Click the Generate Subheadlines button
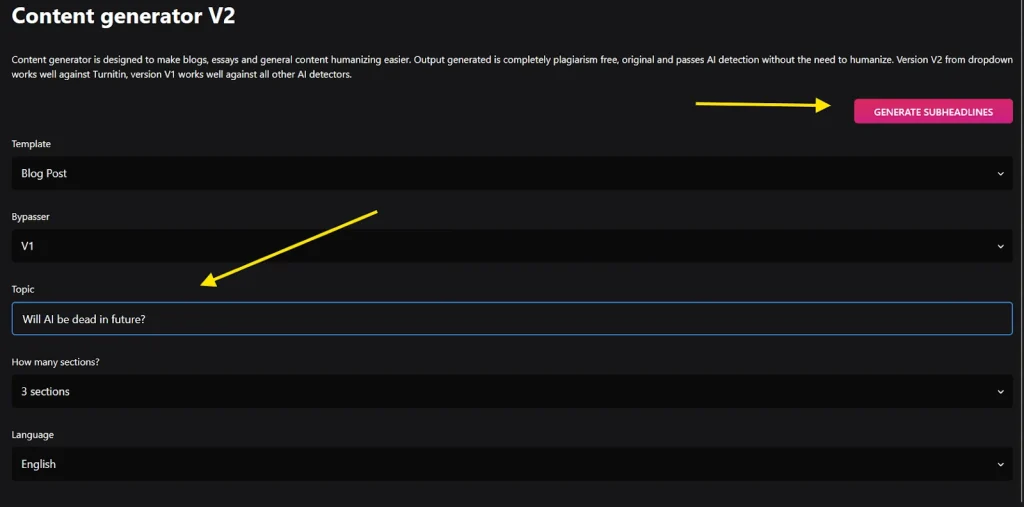The height and width of the screenshot is (507, 1024). [933, 112]
